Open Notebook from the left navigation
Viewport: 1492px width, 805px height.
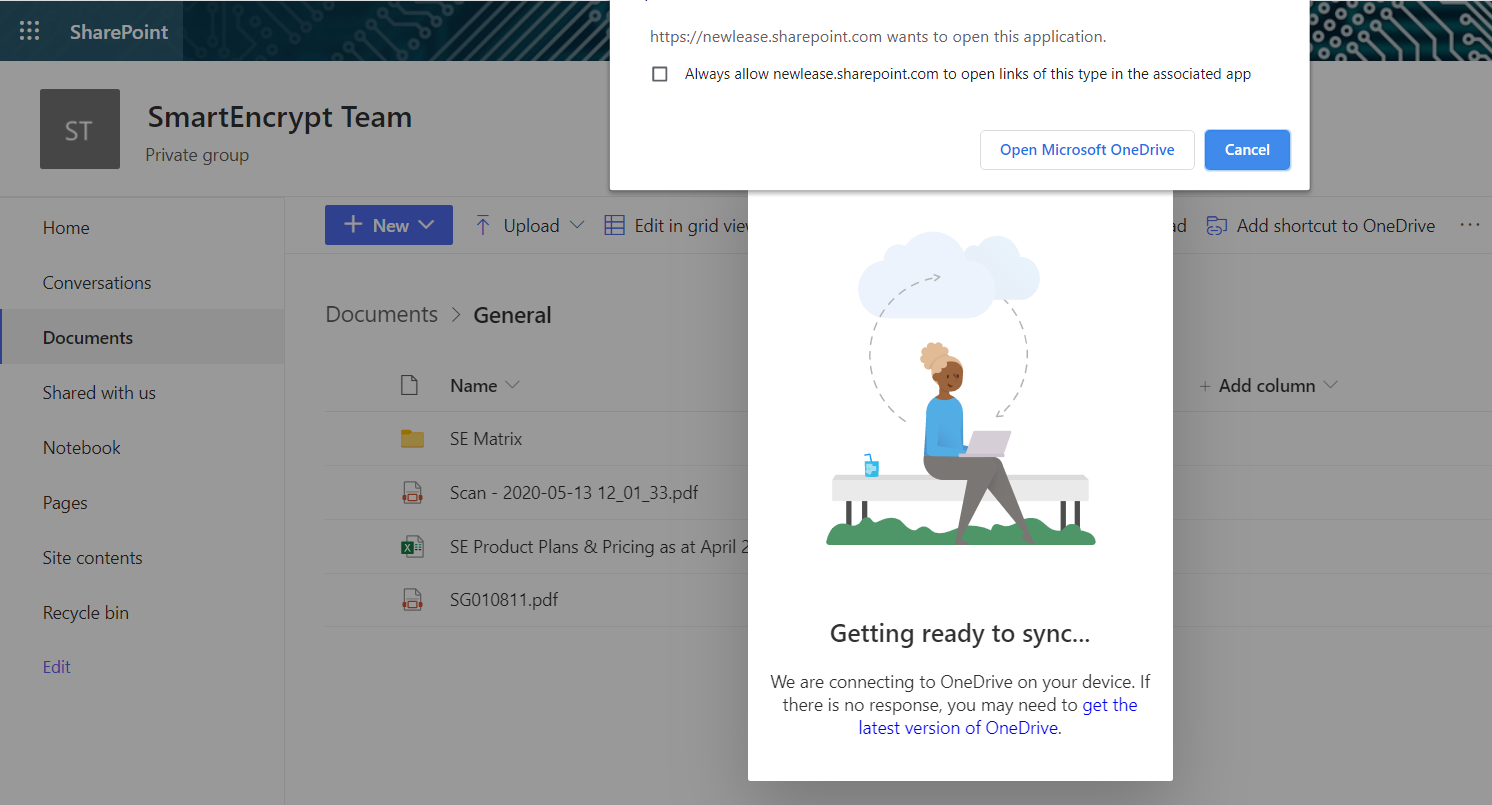pos(82,448)
